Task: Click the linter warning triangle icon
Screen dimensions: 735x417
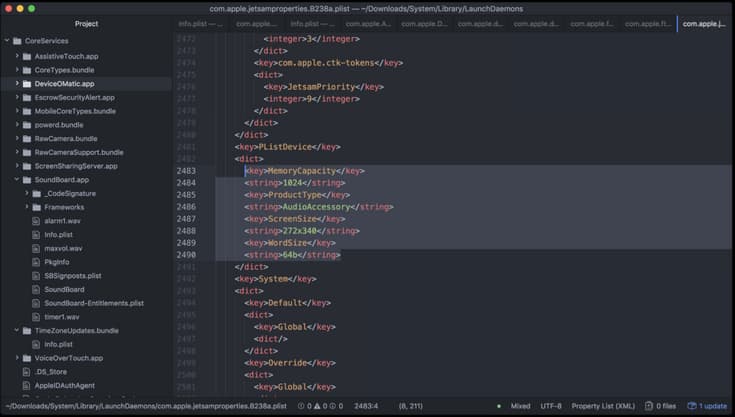Action: click(x=317, y=406)
